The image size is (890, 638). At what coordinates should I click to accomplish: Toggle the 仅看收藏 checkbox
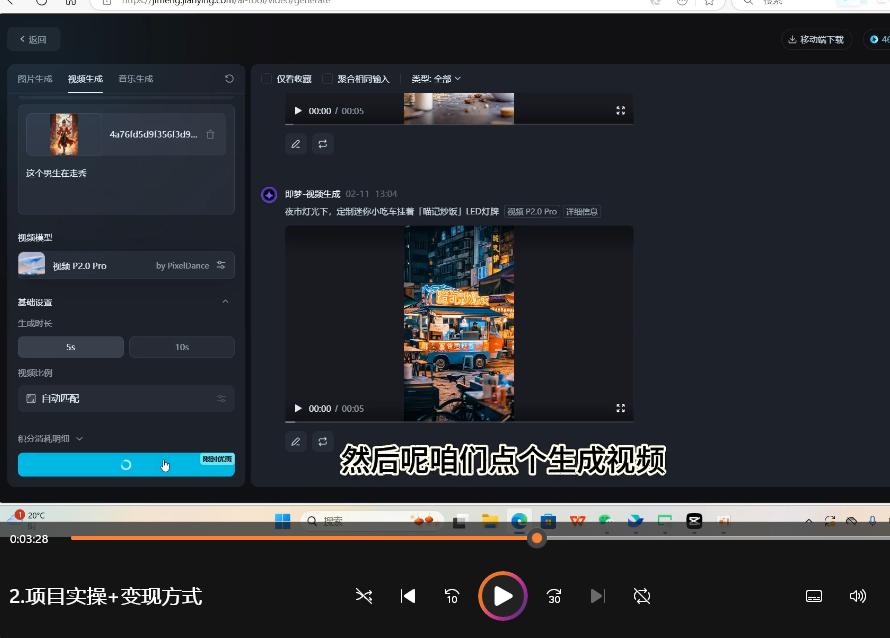tap(266, 79)
